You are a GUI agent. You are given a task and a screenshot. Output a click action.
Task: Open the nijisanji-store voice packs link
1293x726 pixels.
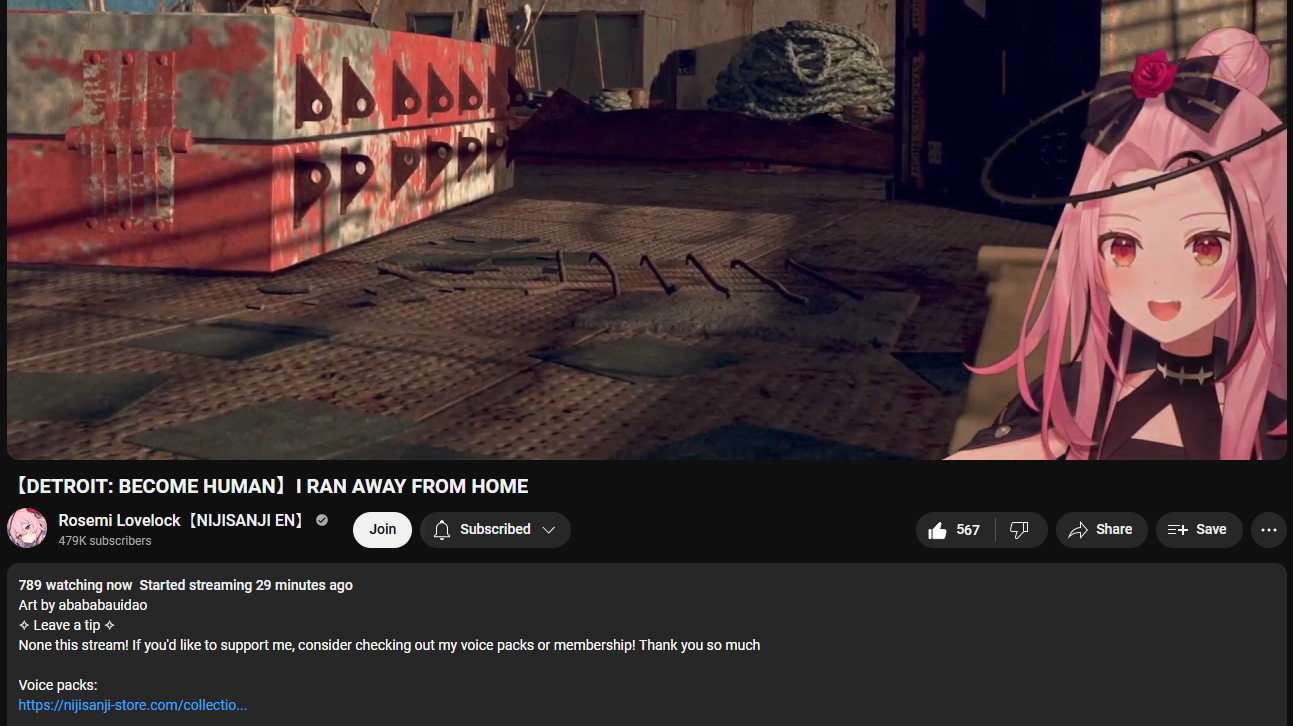click(x=133, y=705)
